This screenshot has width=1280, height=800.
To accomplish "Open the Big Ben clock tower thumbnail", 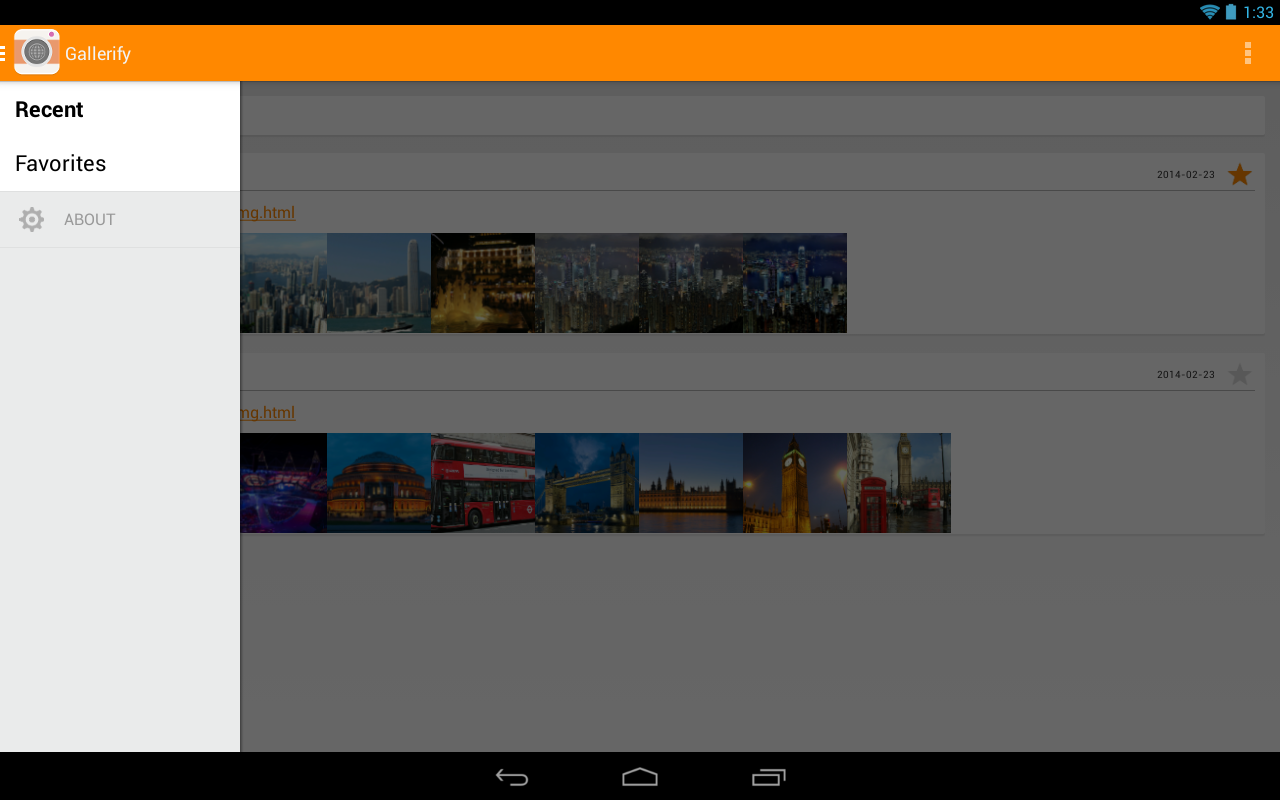I will (x=795, y=483).
